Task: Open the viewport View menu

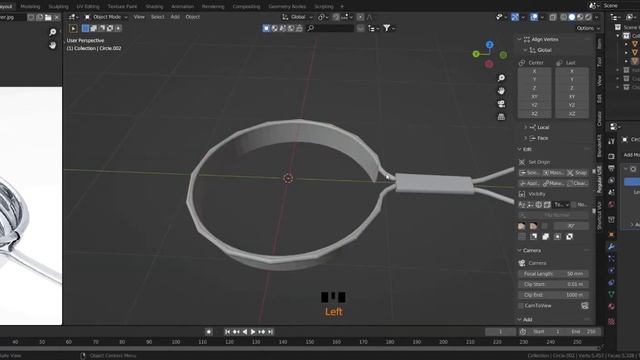Action: point(139,17)
